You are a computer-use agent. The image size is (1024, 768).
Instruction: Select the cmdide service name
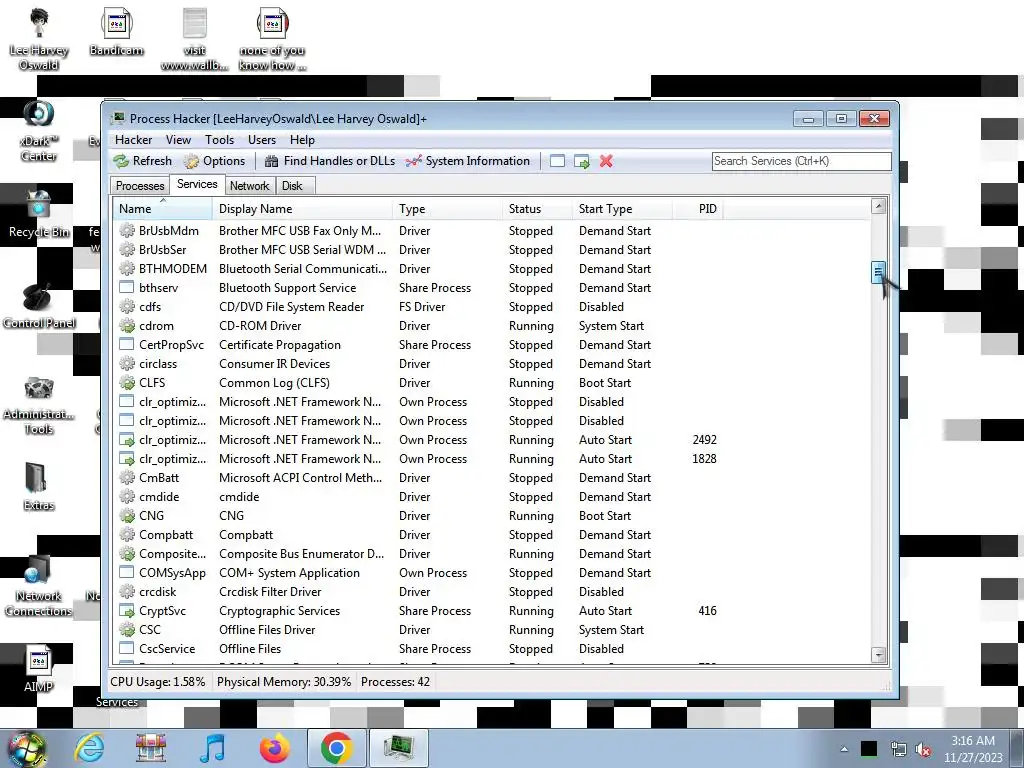(x=159, y=496)
